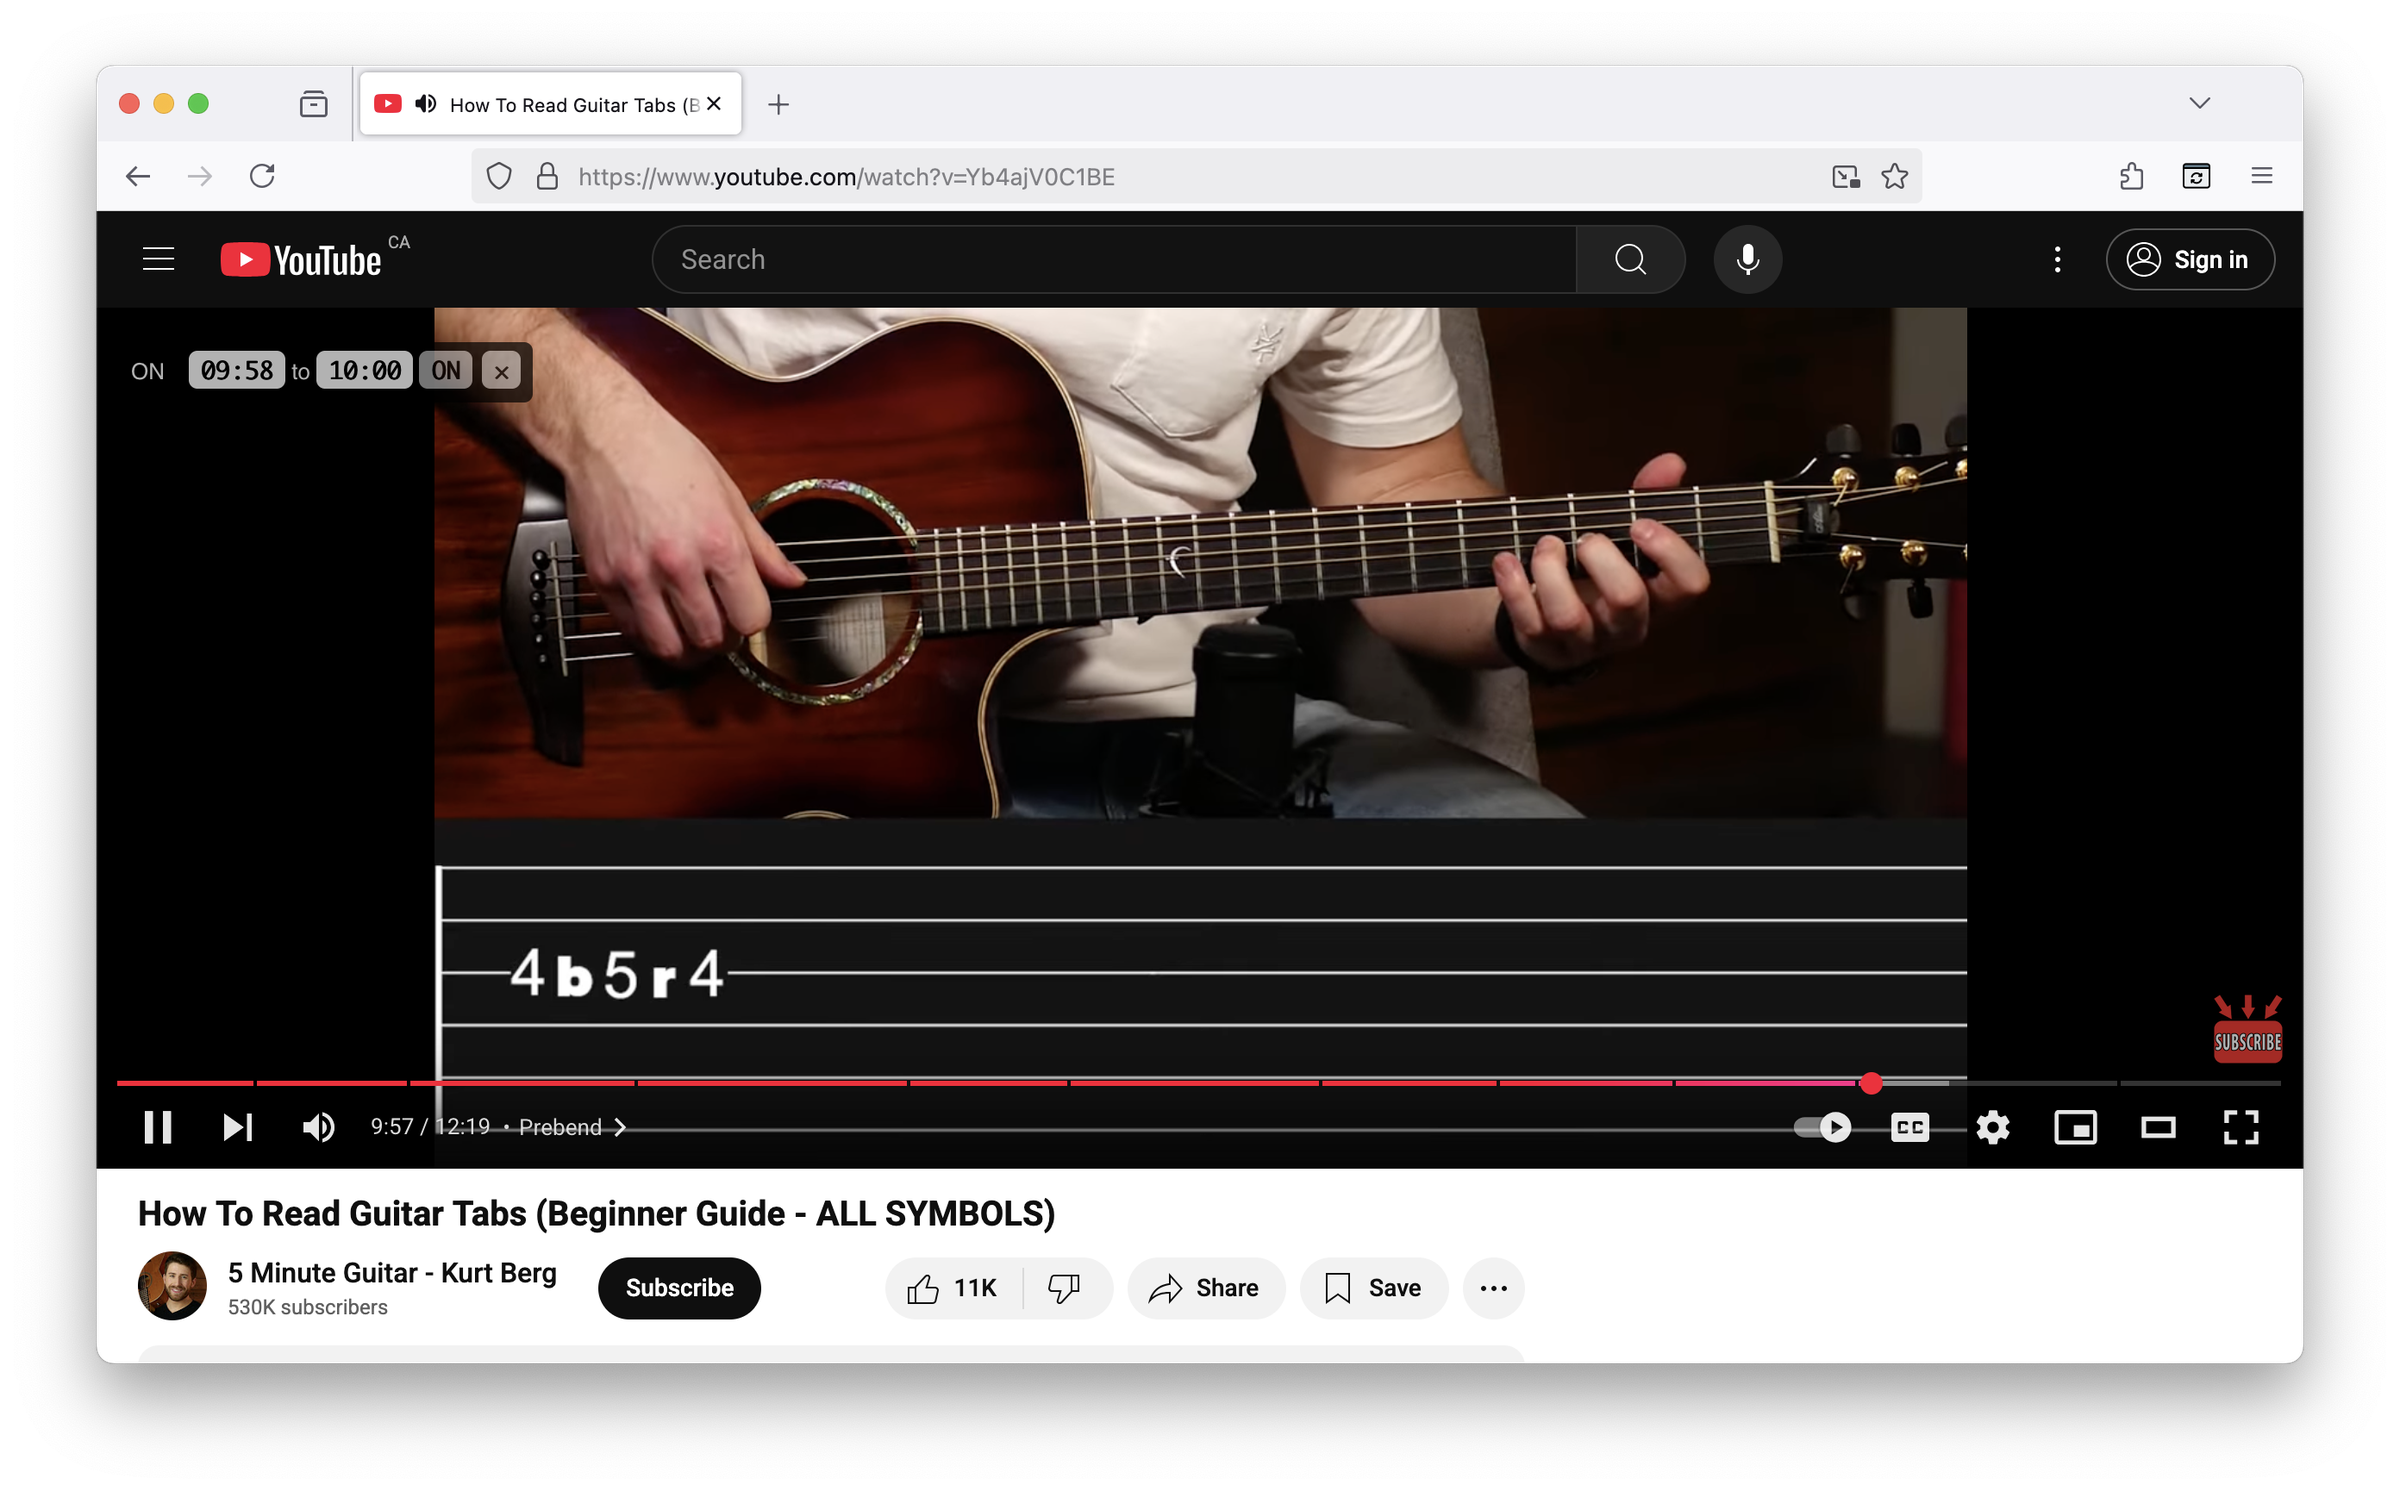Pause the video playback
Image resolution: width=2400 pixels, height=1491 pixels.
157,1127
